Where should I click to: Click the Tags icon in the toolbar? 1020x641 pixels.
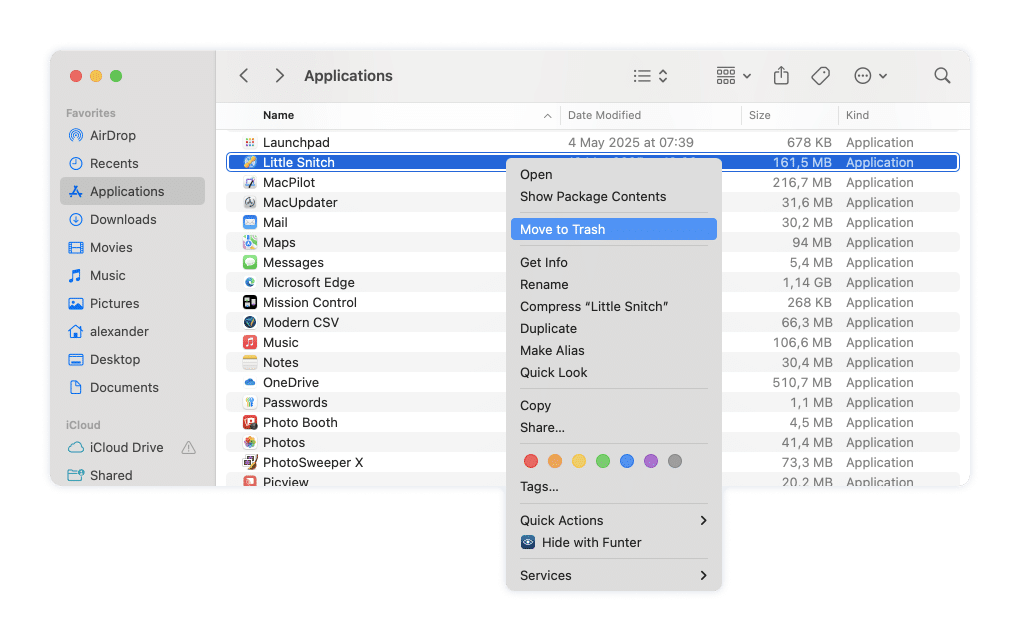(821, 75)
